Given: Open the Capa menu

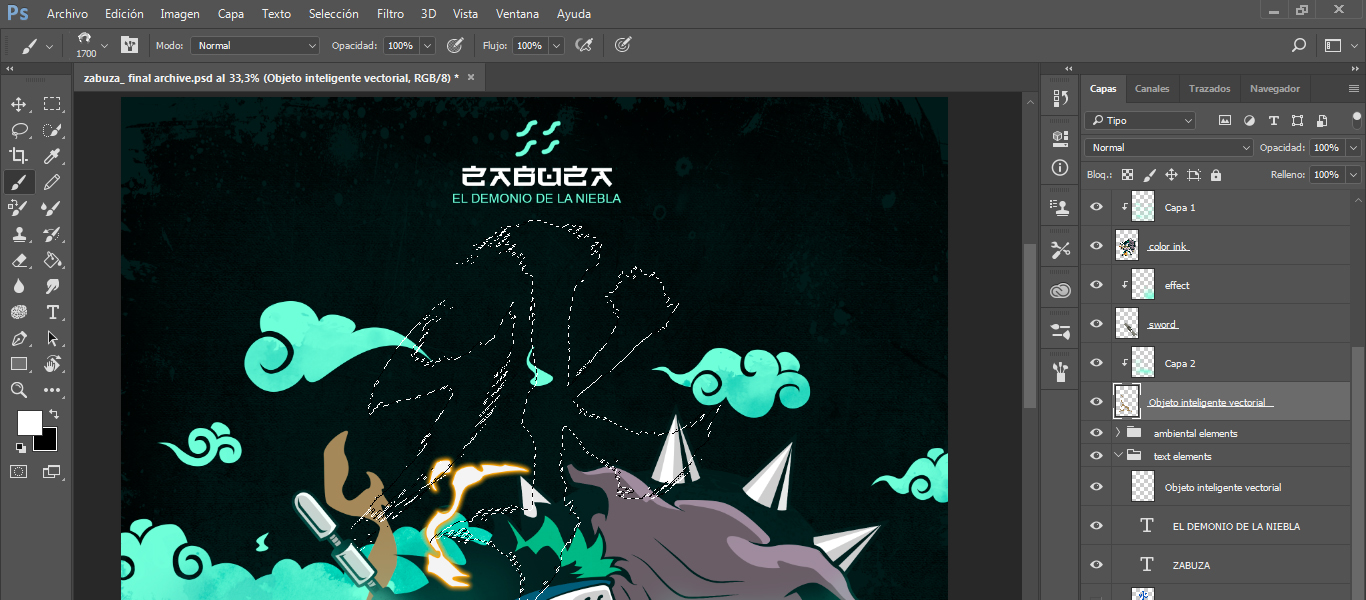Looking at the screenshot, I should coord(231,14).
